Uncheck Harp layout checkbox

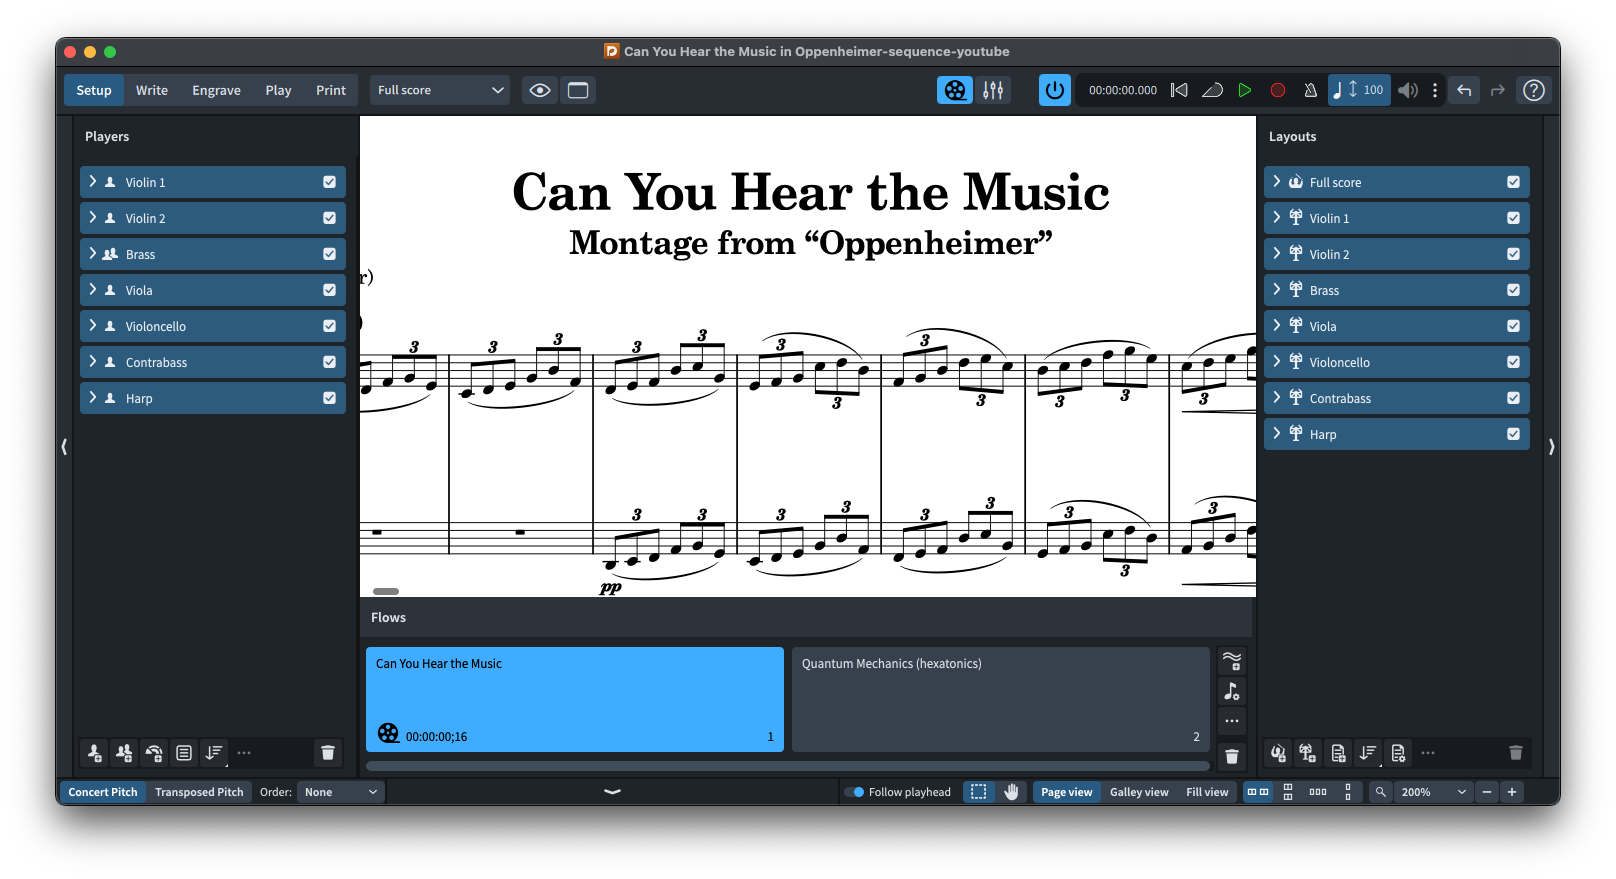1513,434
